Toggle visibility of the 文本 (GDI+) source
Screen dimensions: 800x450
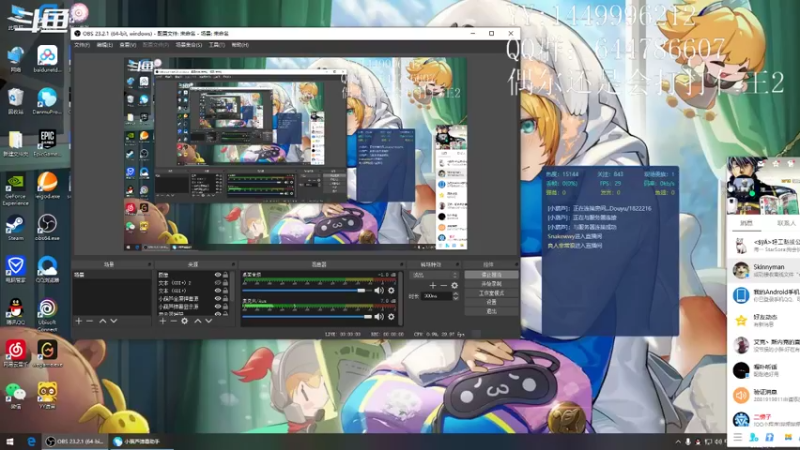[218, 290]
